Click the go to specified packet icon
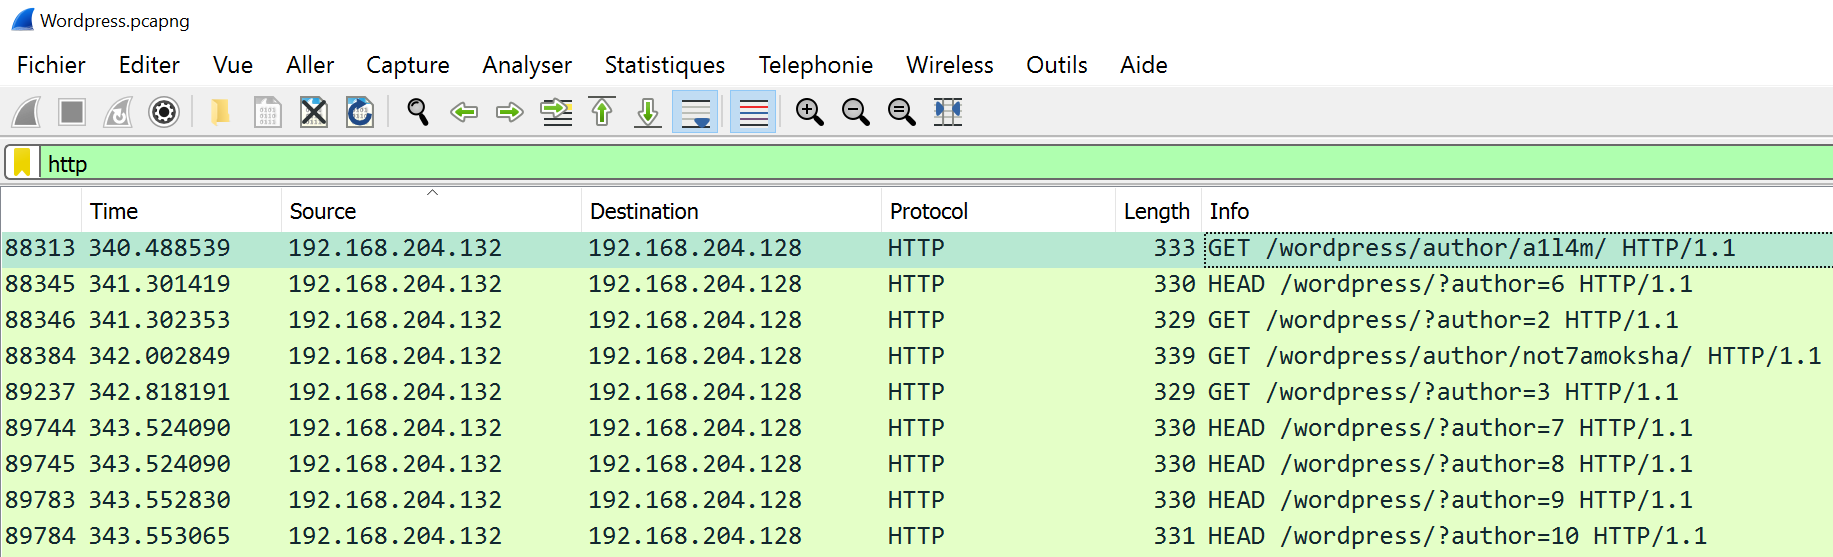 coord(556,112)
